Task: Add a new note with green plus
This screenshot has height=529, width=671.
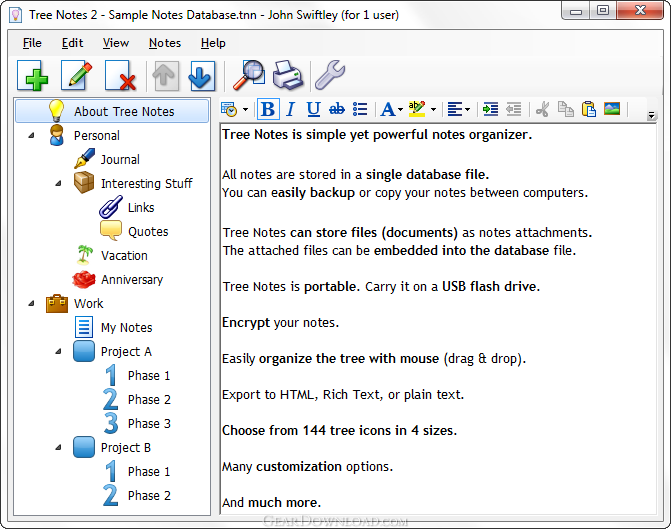Action: pos(33,76)
